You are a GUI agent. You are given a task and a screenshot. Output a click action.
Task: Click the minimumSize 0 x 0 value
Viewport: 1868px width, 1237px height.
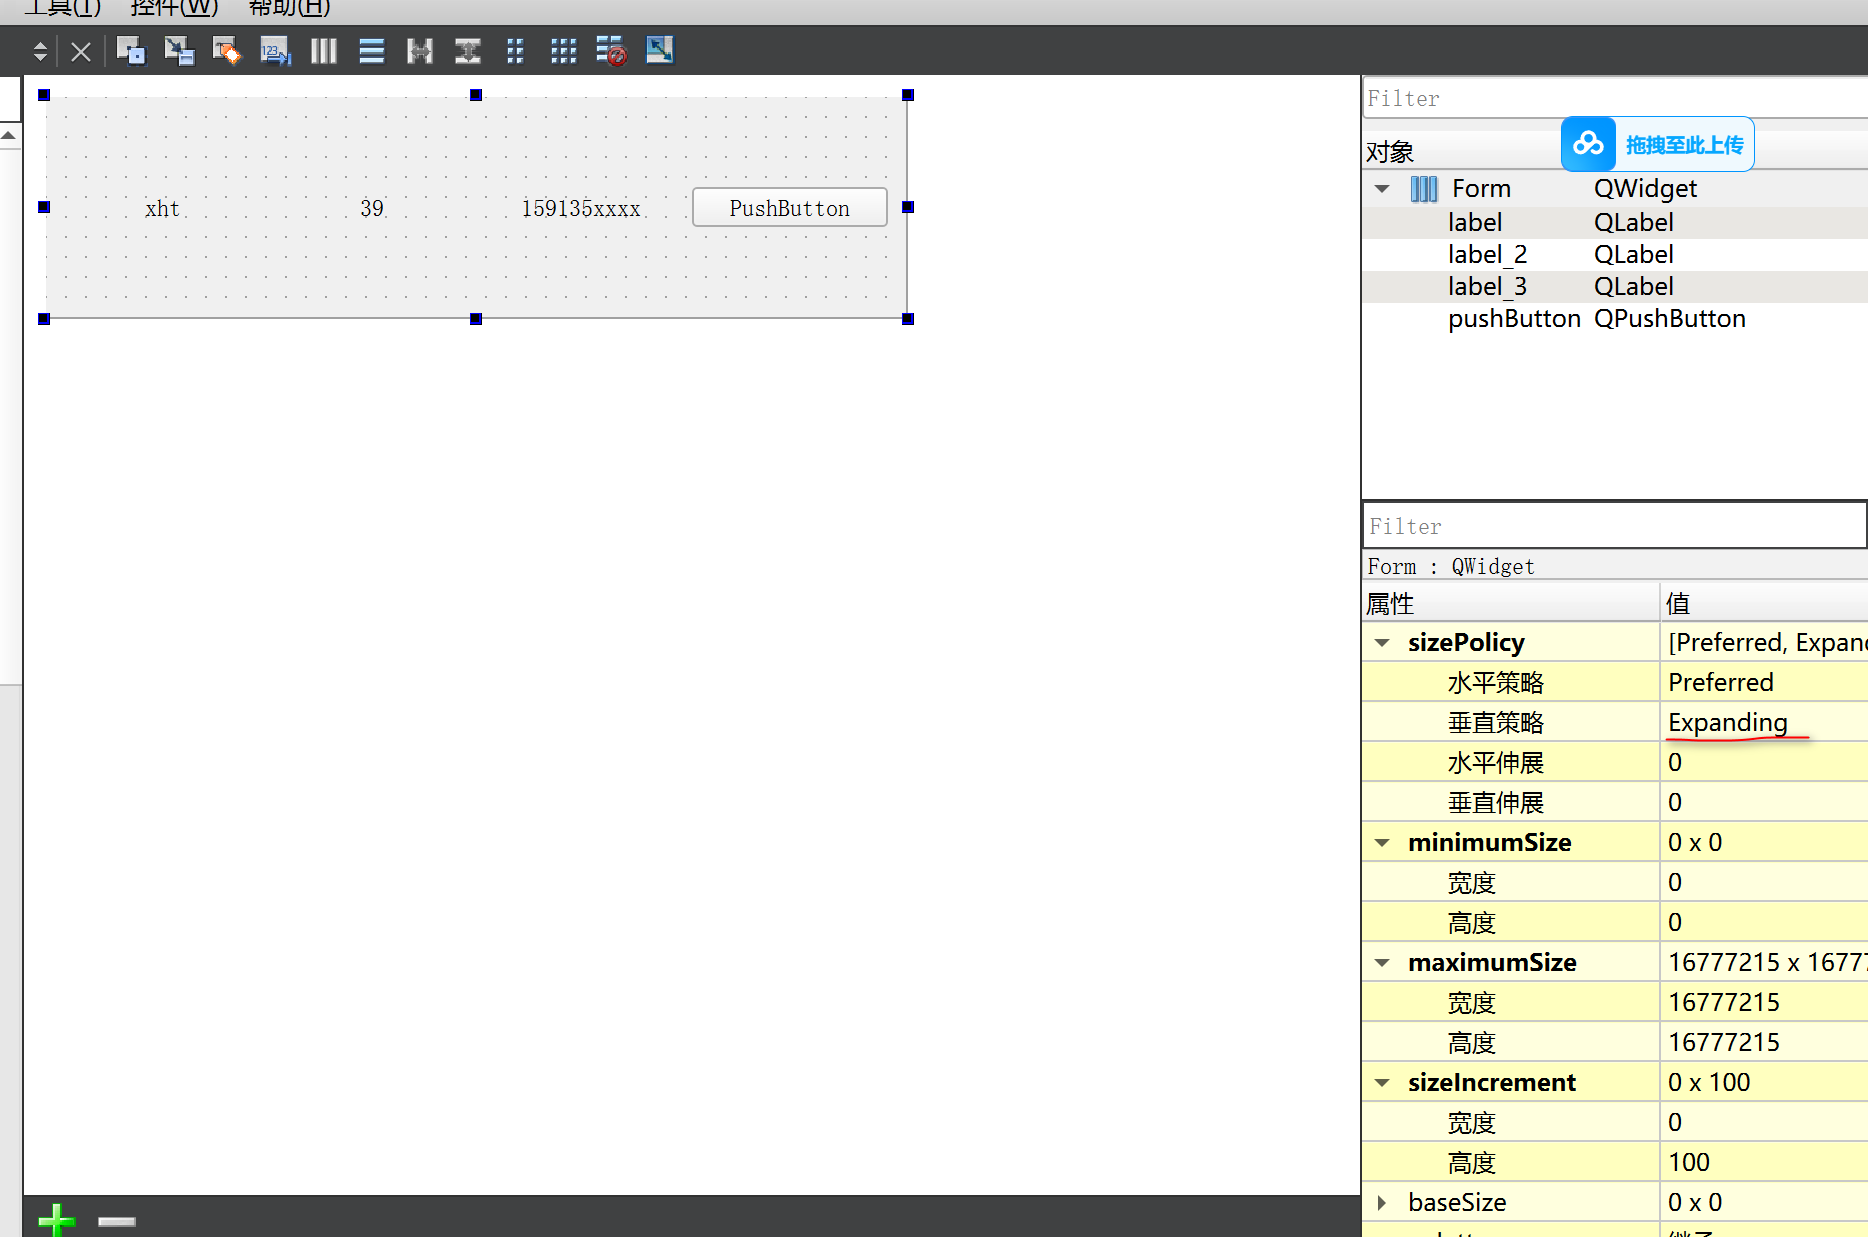(1764, 842)
